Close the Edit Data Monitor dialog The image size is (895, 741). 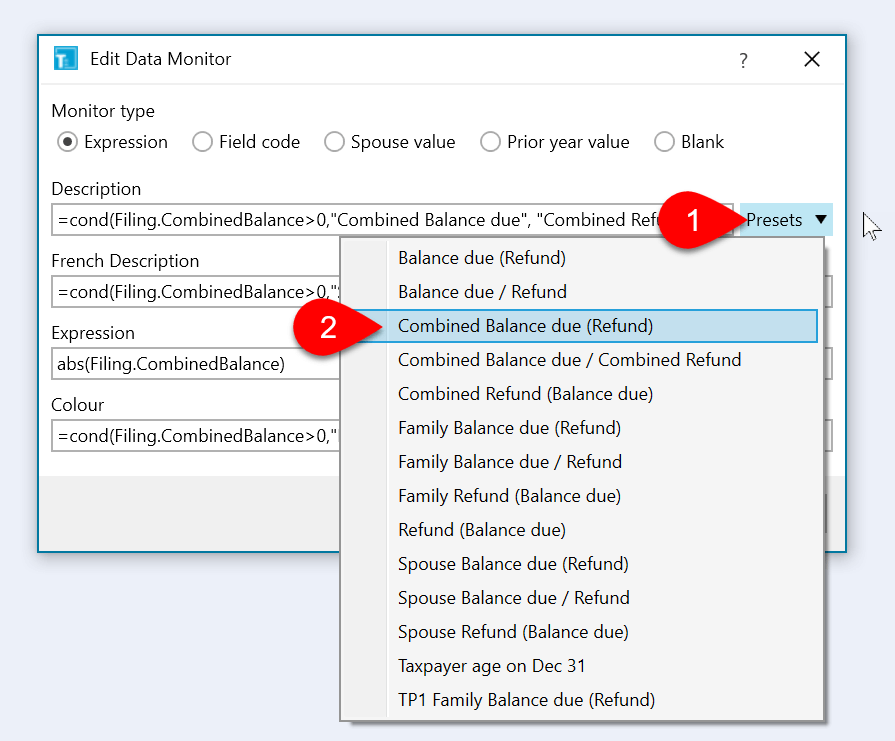tap(812, 59)
